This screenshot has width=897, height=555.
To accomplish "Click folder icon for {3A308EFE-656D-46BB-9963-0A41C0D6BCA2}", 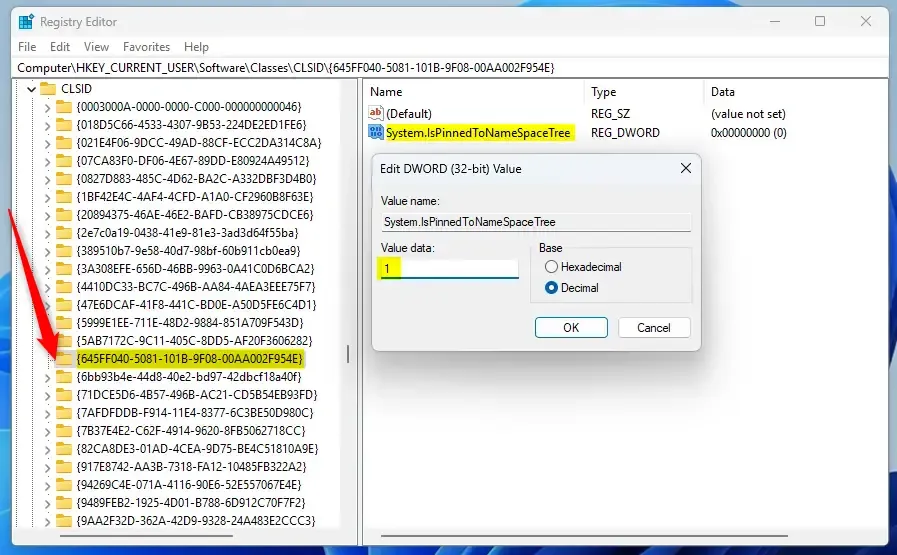I will click(x=64, y=269).
